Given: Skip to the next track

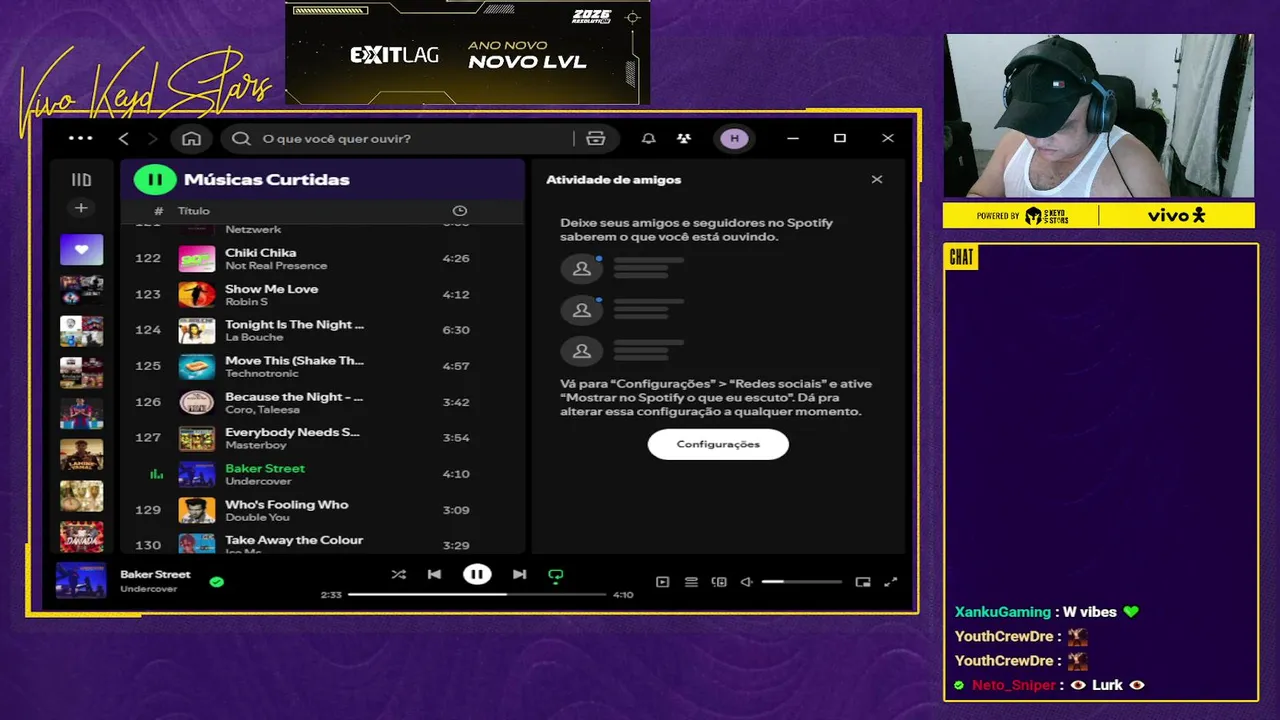Looking at the screenshot, I should [x=519, y=575].
